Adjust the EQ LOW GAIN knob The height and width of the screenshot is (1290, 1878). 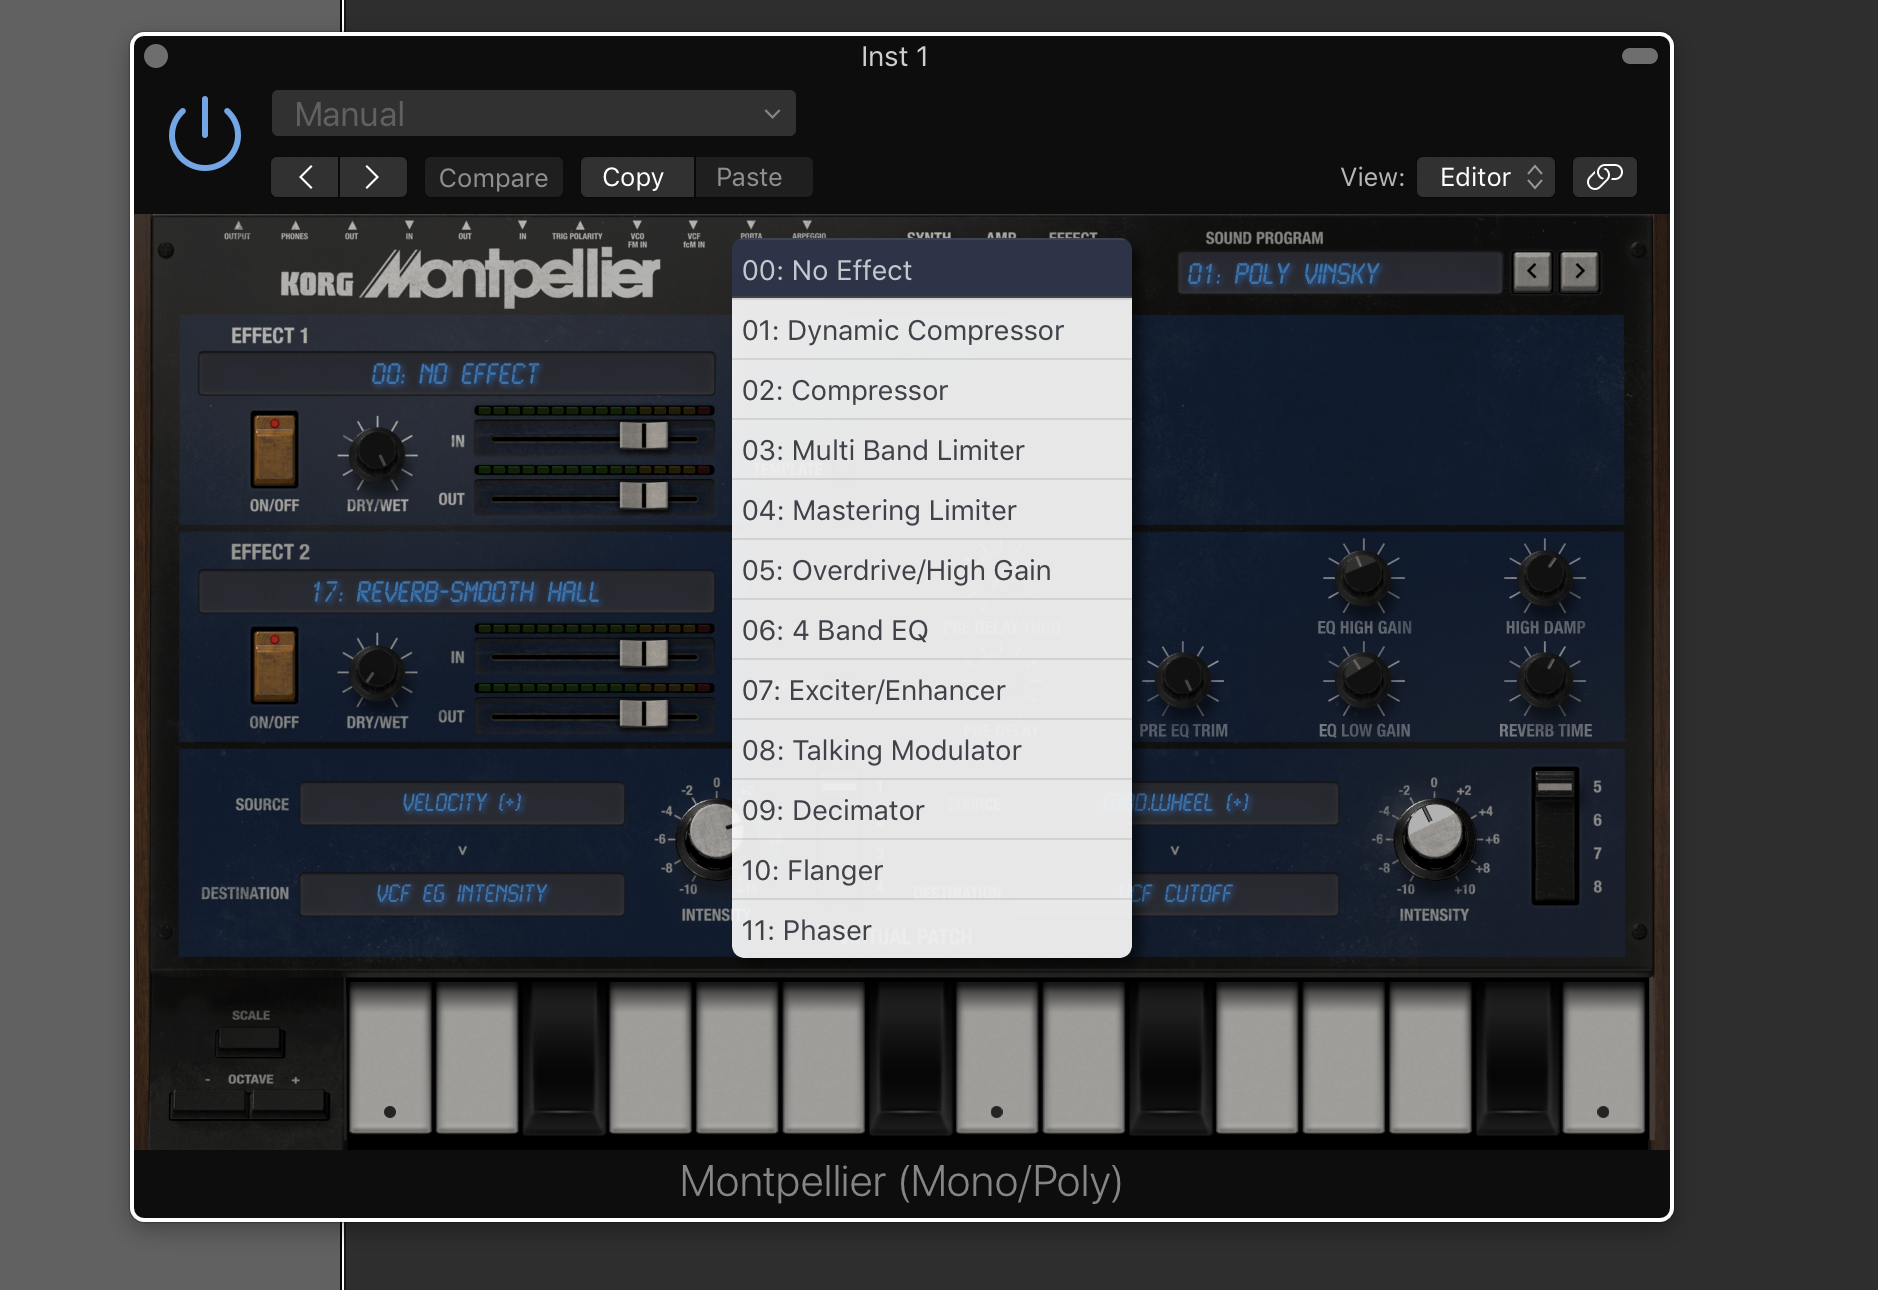pyautogui.click(x=1363, y=680)
